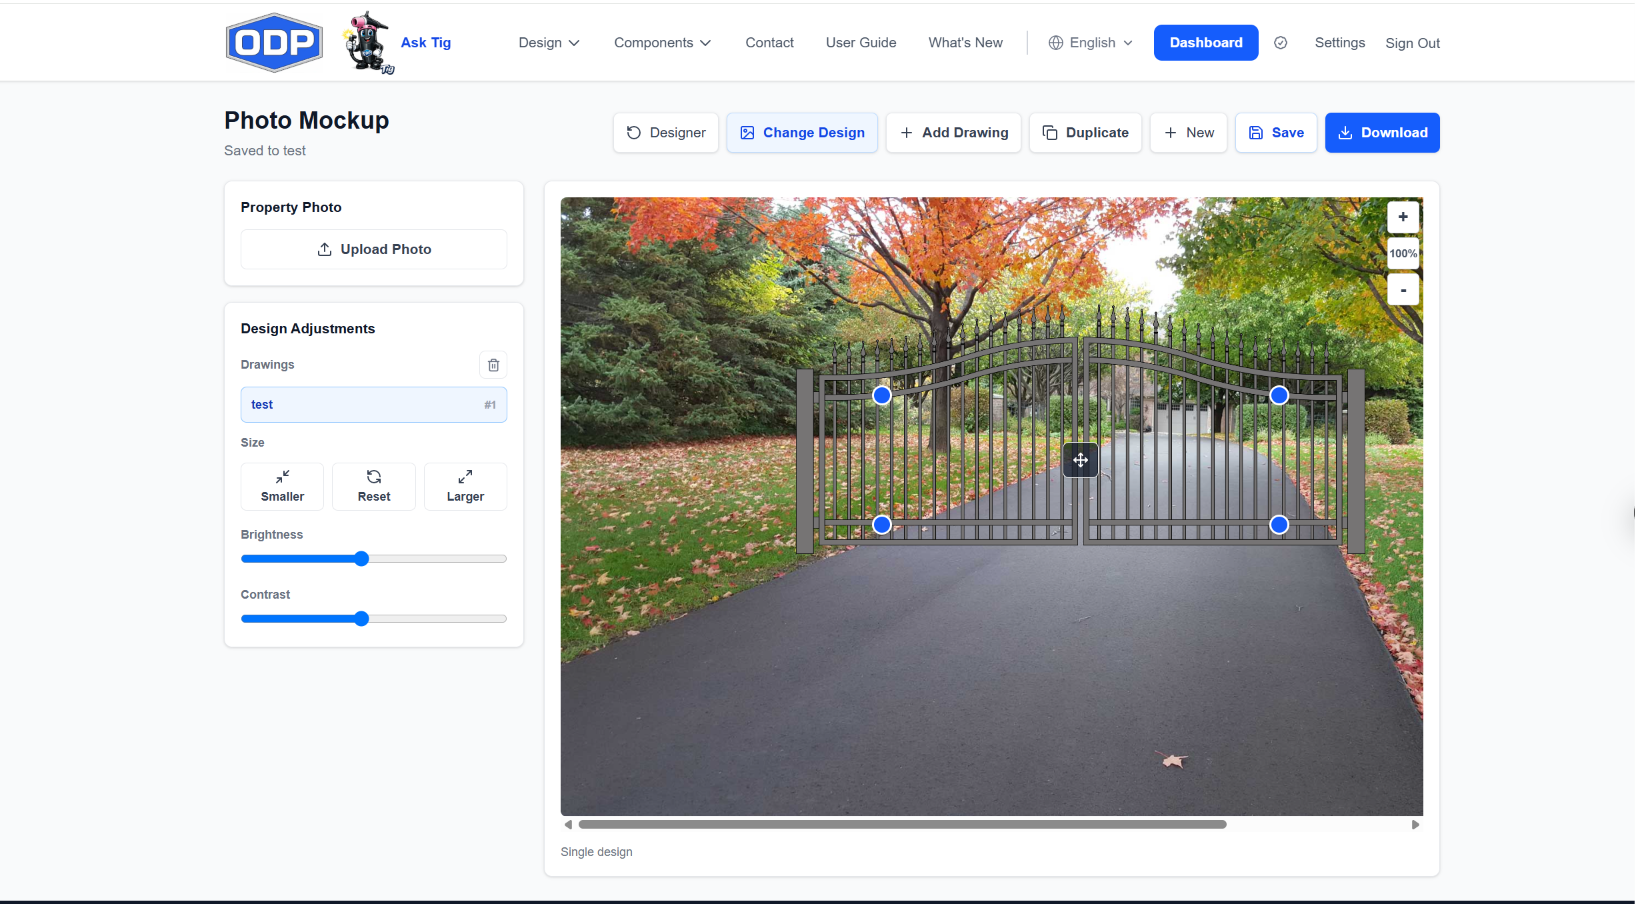Viewport: 1635px width, 904px height.
Task: Open Settings
Action: pyautogui.click(x=1340, y=42)
